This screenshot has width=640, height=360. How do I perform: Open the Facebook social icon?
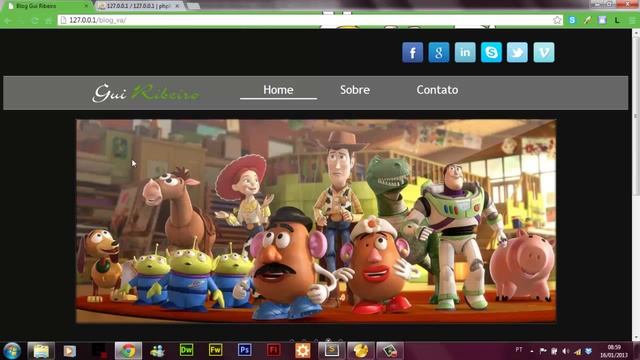pyautogui.click(x=412, y=52)
